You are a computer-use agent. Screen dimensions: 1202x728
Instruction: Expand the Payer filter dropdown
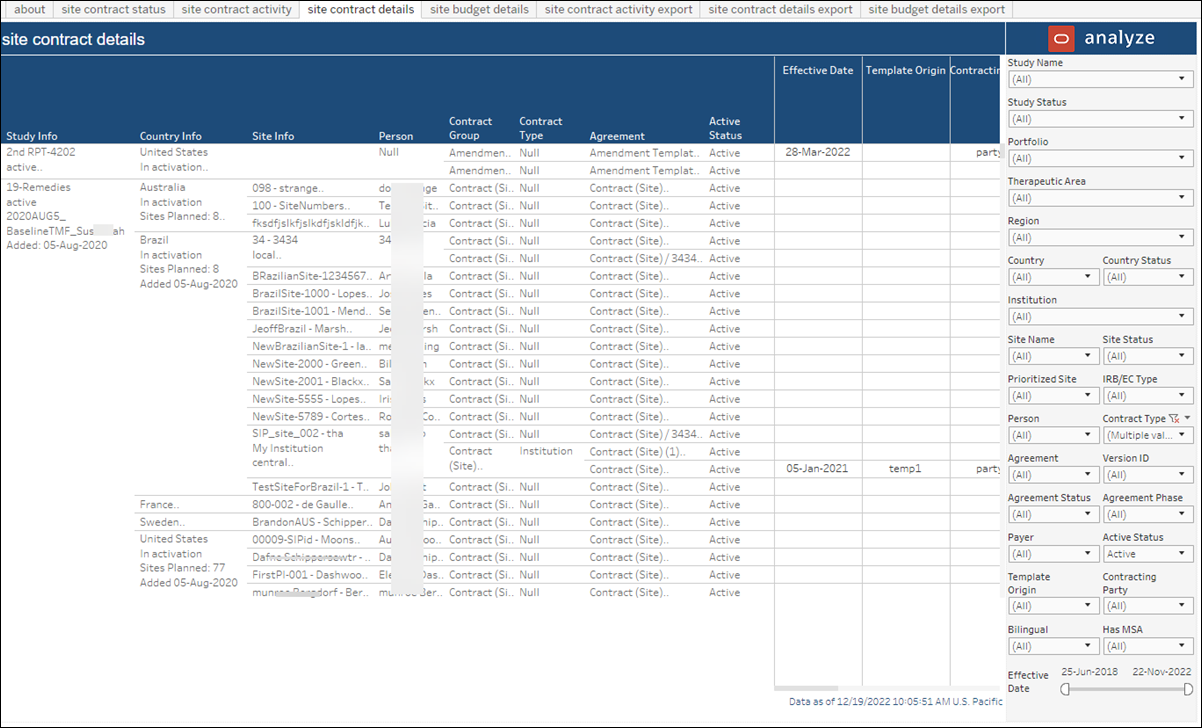pyautogui.click(x=1053, y=553)
